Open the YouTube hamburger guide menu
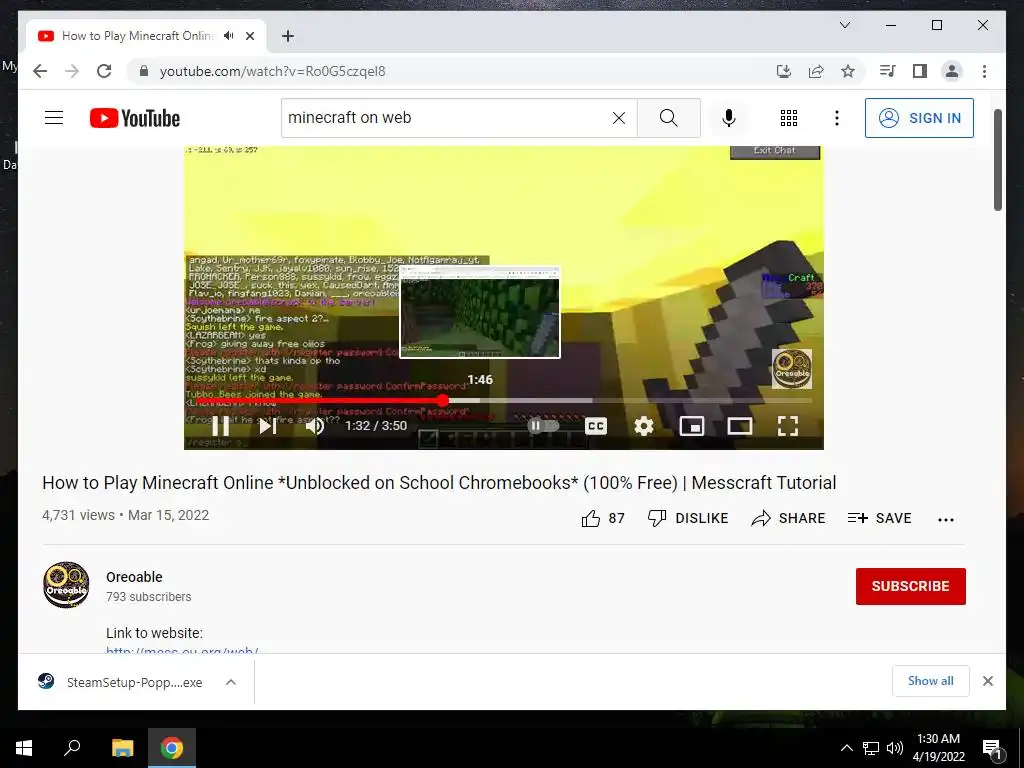 pyautogui.click(x=54, y=118)
